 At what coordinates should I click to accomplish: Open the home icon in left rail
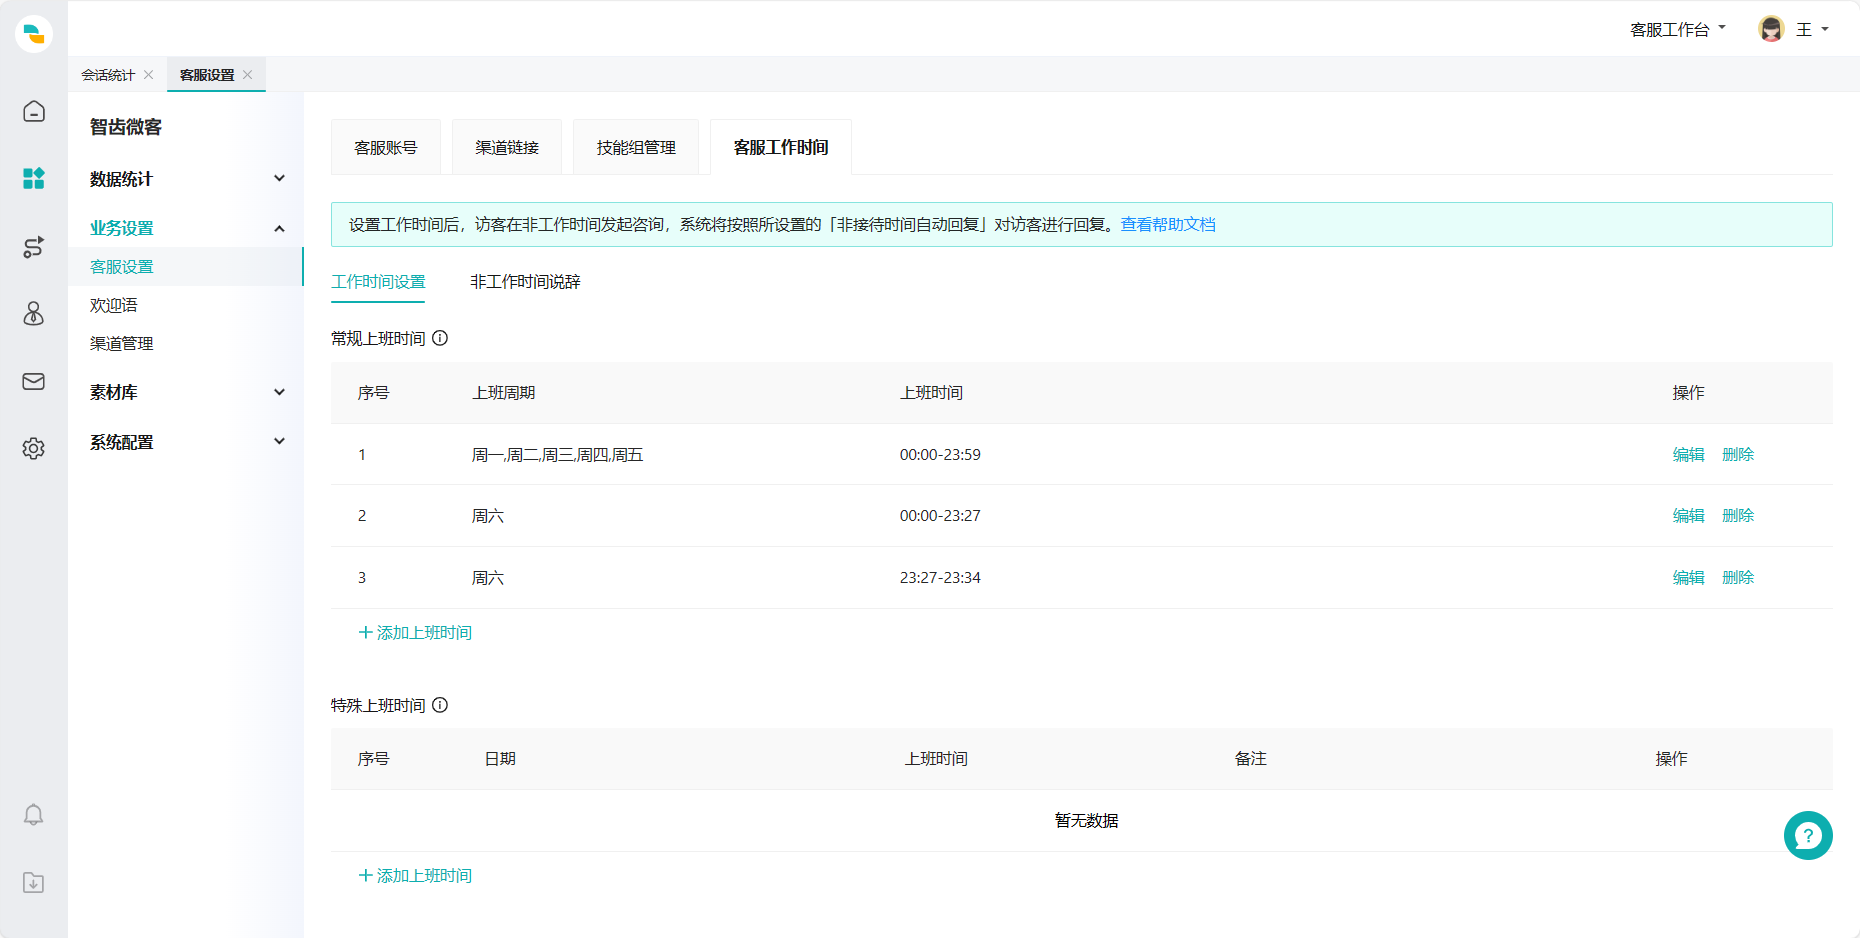[x=34, y=111]
